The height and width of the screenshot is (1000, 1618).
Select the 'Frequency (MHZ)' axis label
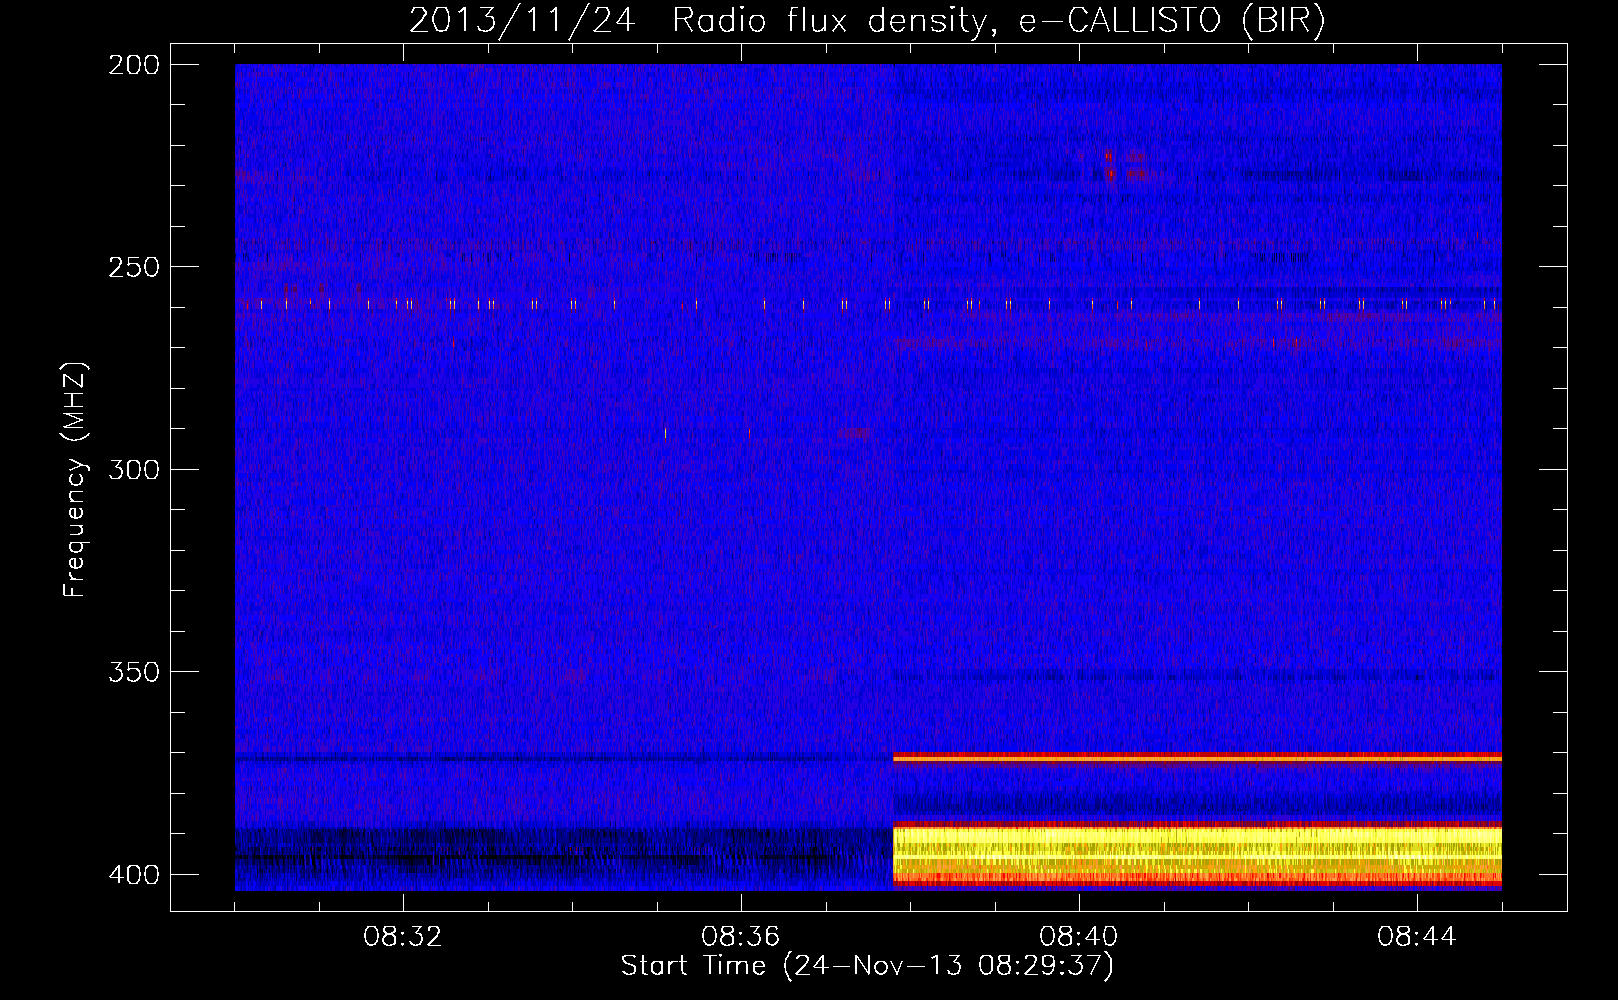(x=75, y=479)
